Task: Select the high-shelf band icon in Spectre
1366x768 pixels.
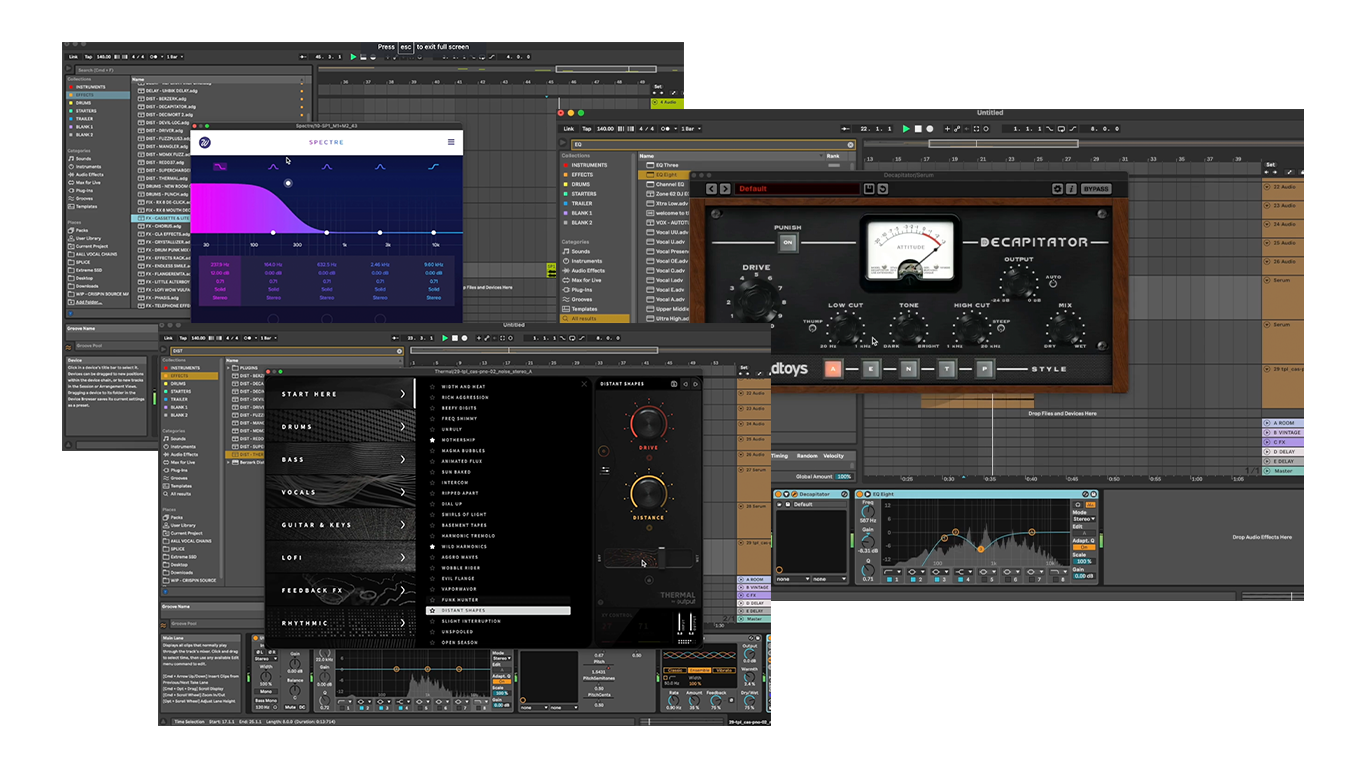Action: [x=433, y=166]
